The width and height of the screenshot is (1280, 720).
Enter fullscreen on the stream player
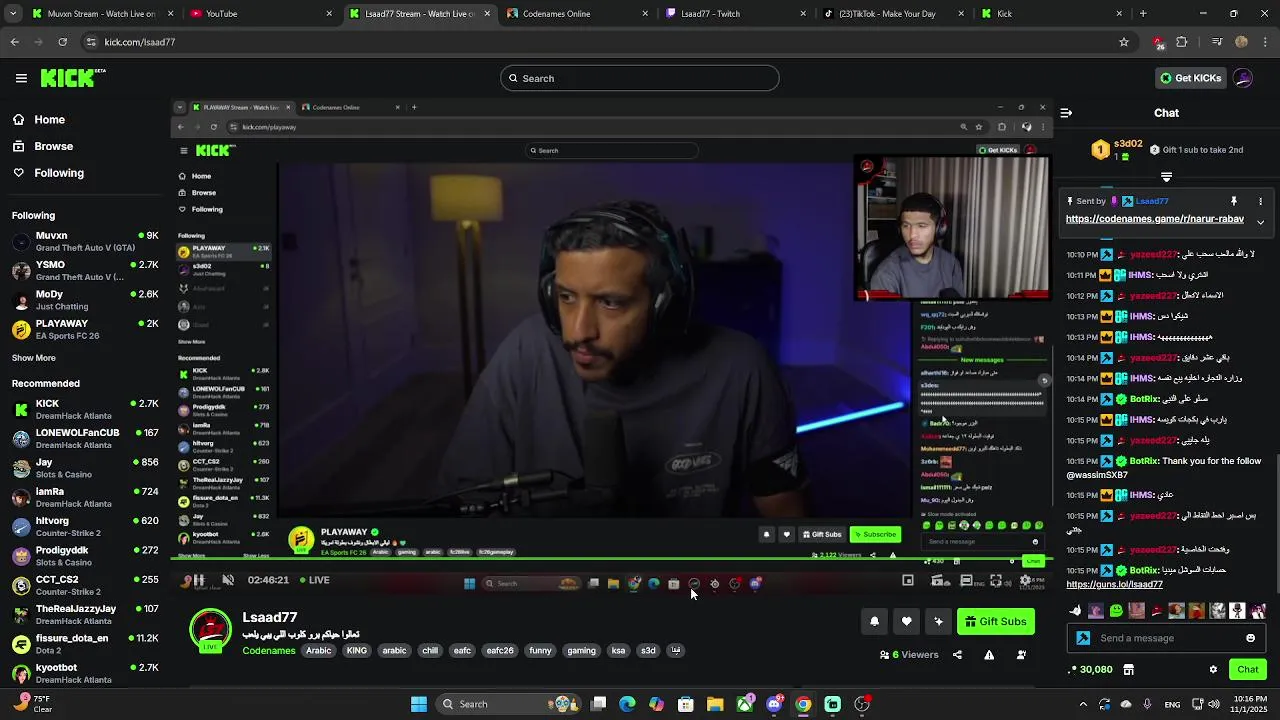996,580
